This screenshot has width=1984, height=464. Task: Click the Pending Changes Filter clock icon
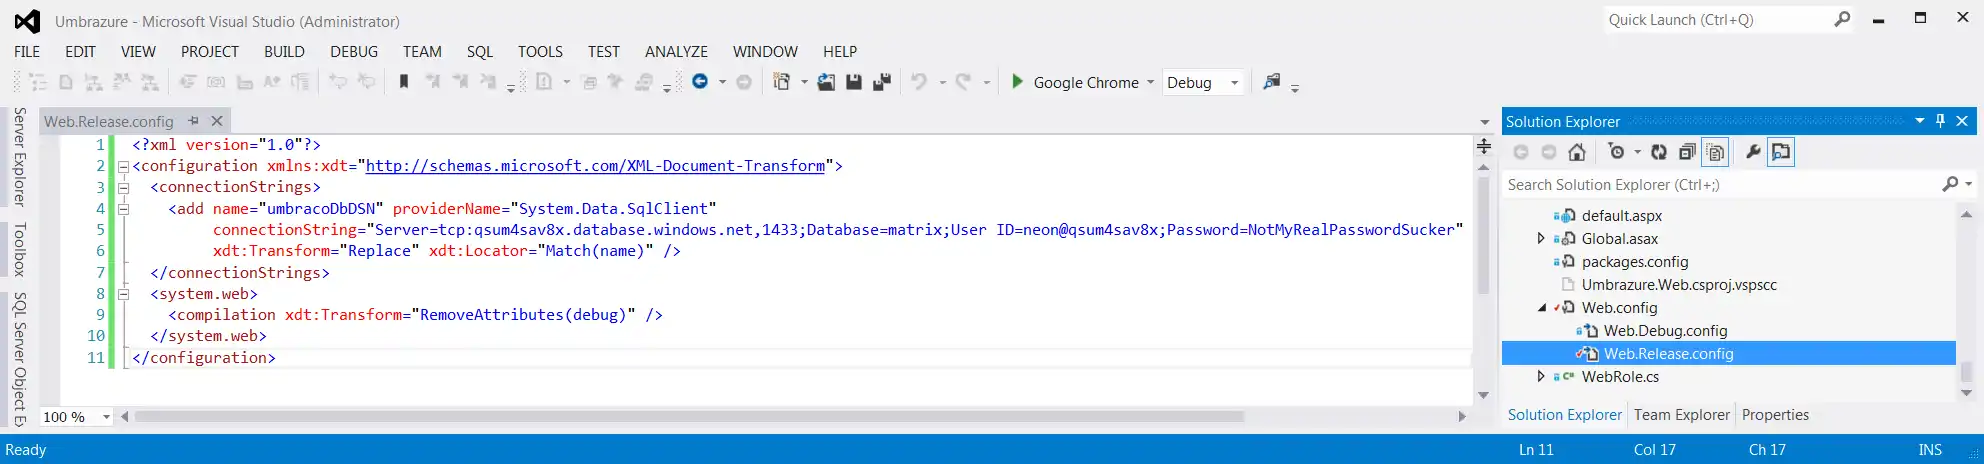[x=1616, y=152]
